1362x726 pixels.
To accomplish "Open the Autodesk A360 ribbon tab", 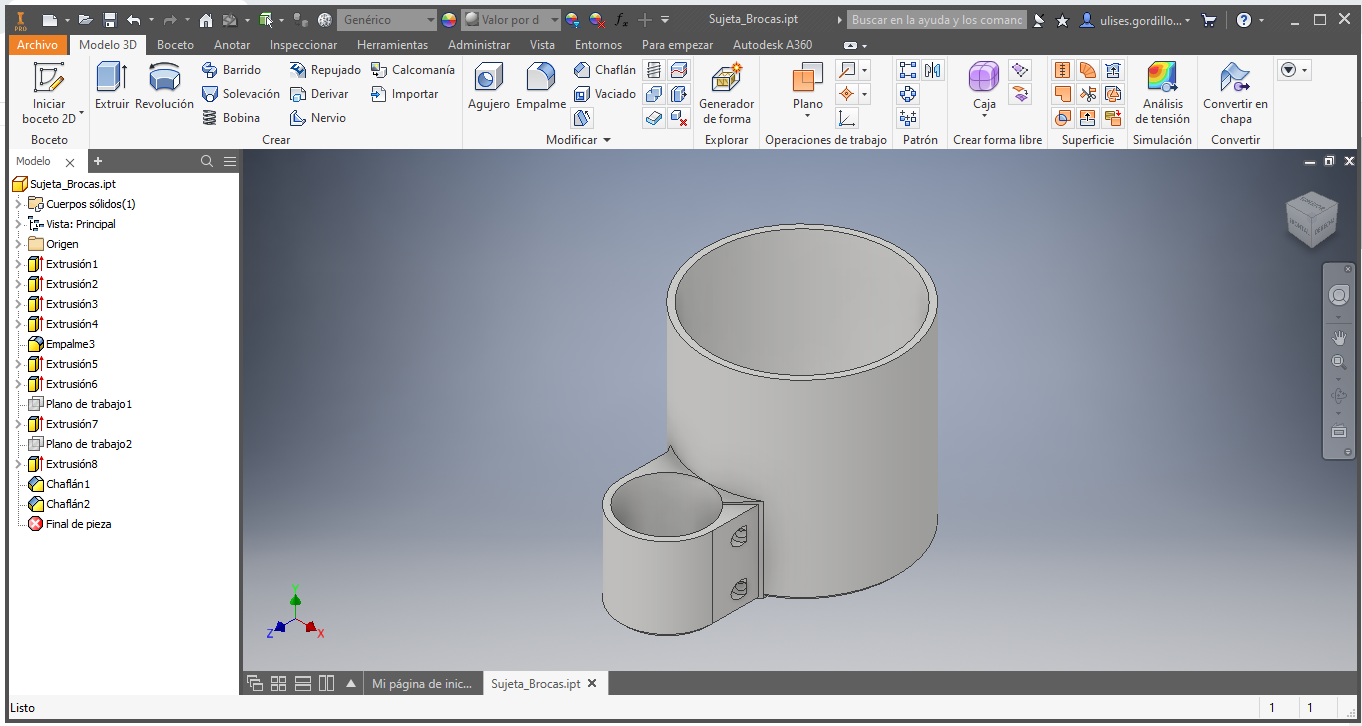I will pyautogui.click(x=772, y=45).
